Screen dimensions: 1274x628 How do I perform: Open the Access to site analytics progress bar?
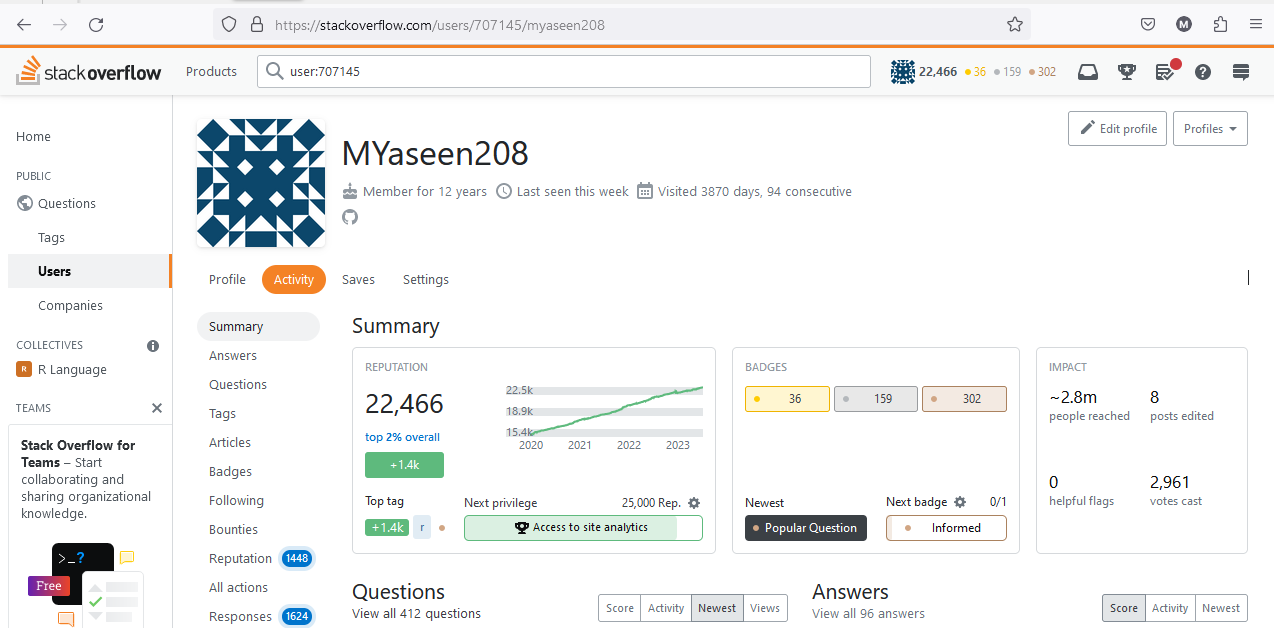coord(583,528)
